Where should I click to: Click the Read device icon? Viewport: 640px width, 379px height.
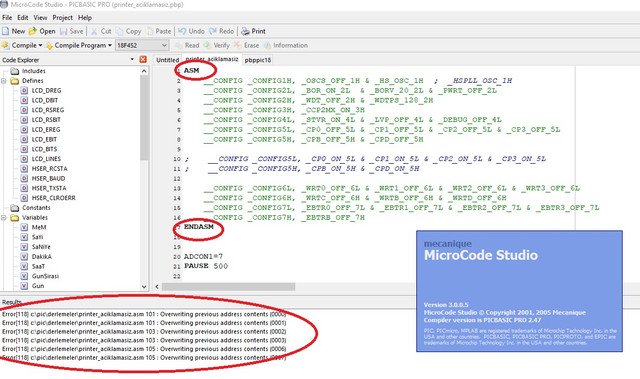[179, 45]
